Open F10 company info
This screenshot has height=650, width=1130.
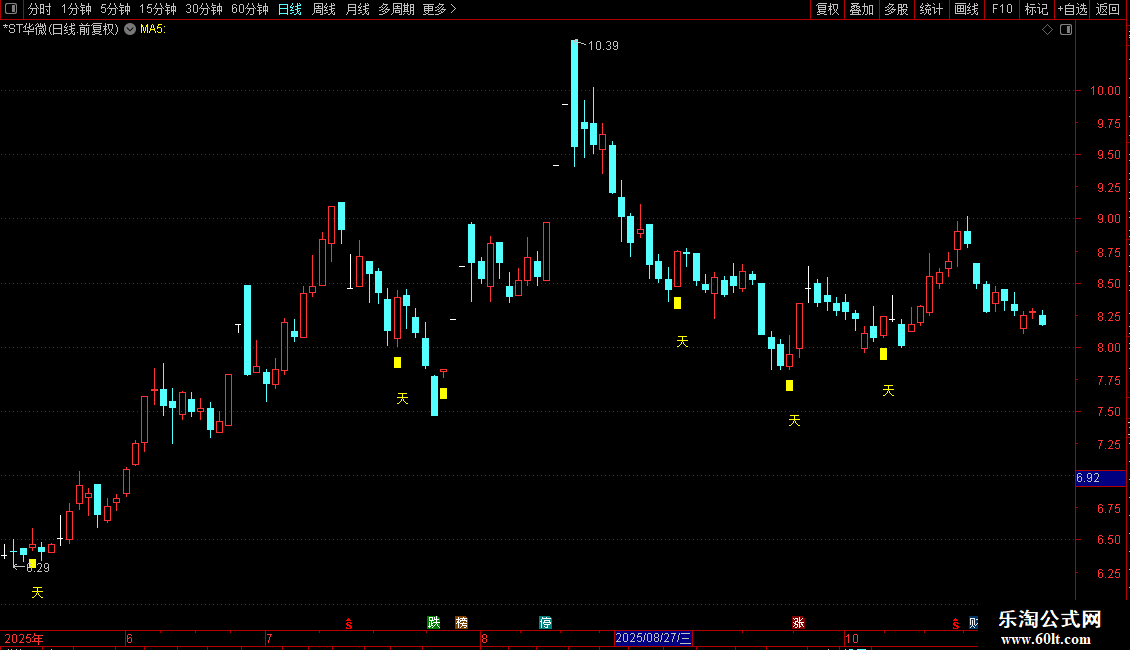click(x=1002, y=9)
